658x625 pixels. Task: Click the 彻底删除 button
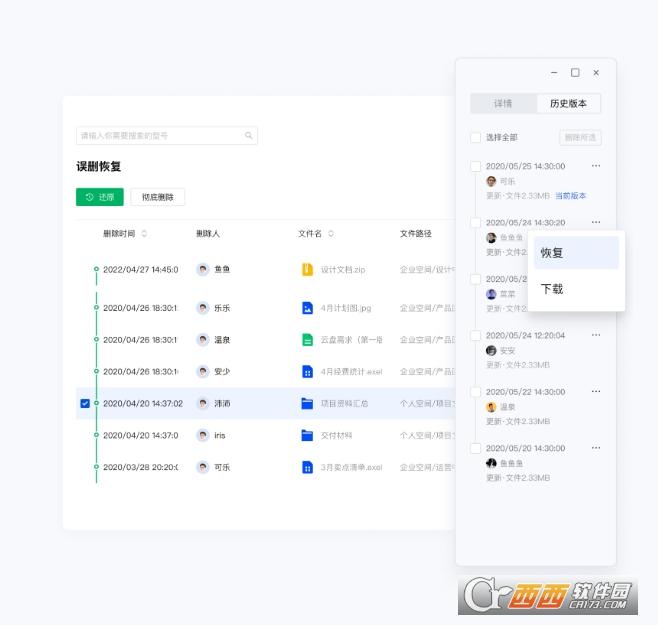pos(157,197)
